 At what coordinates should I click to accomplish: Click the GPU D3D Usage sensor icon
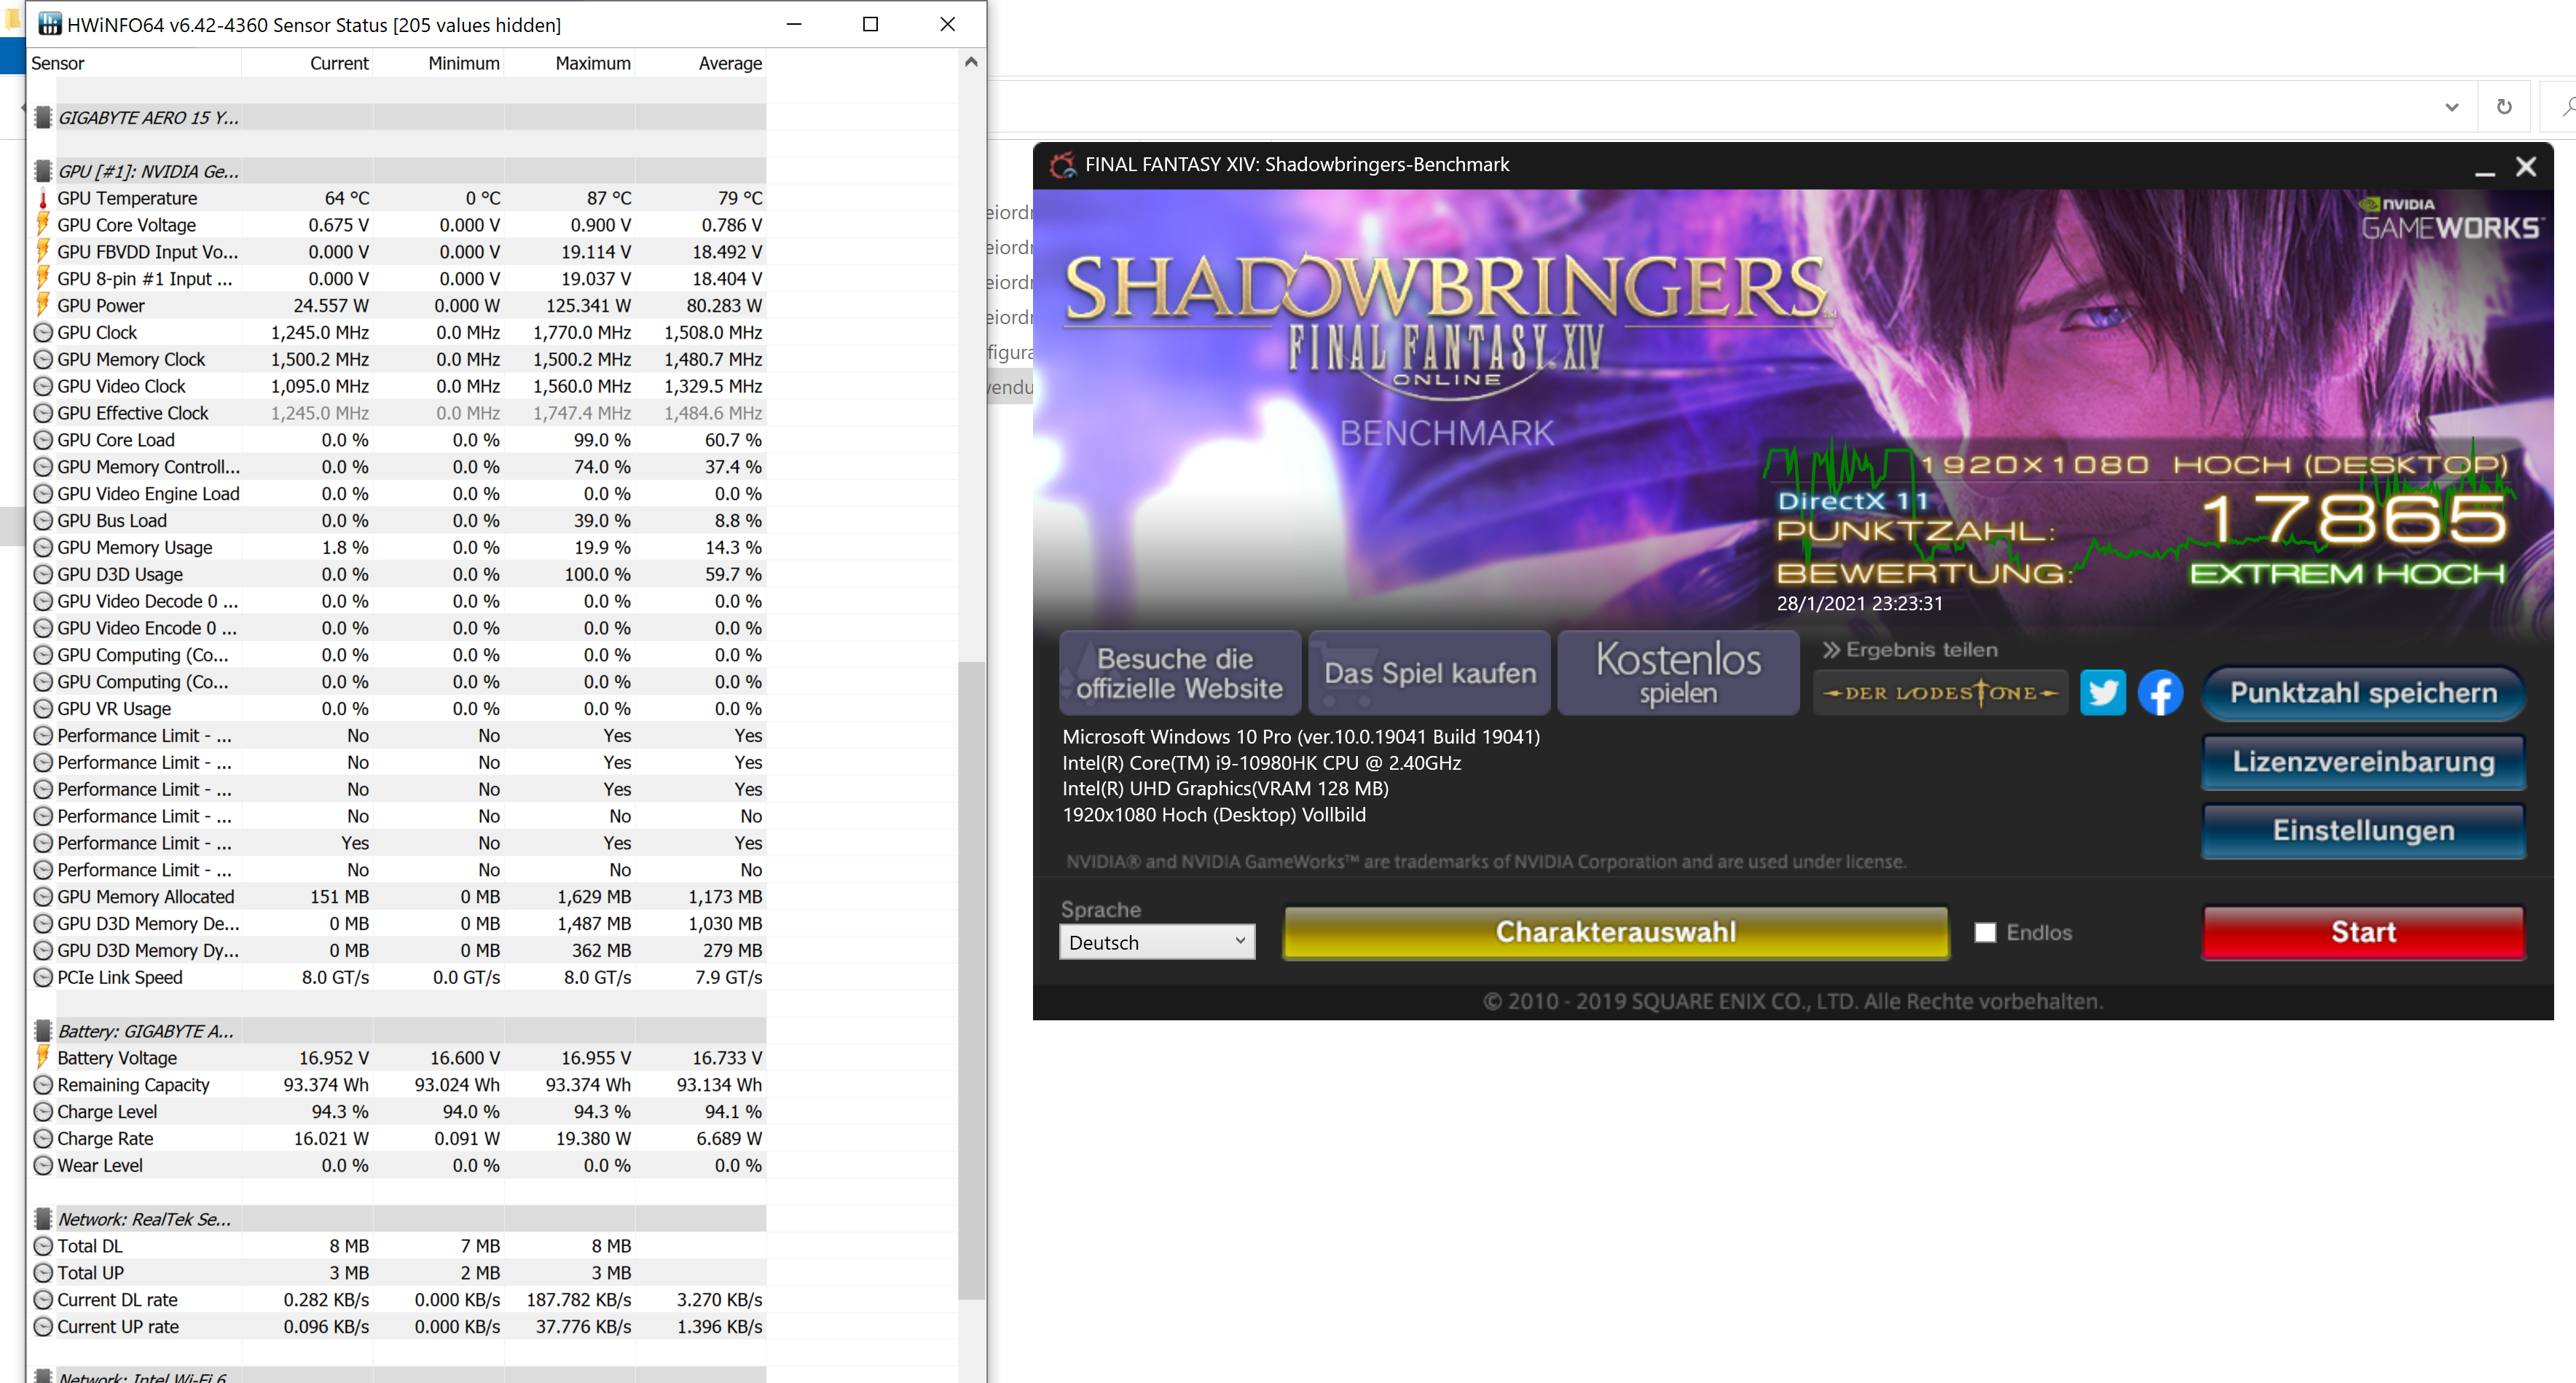tap(43, 574)
